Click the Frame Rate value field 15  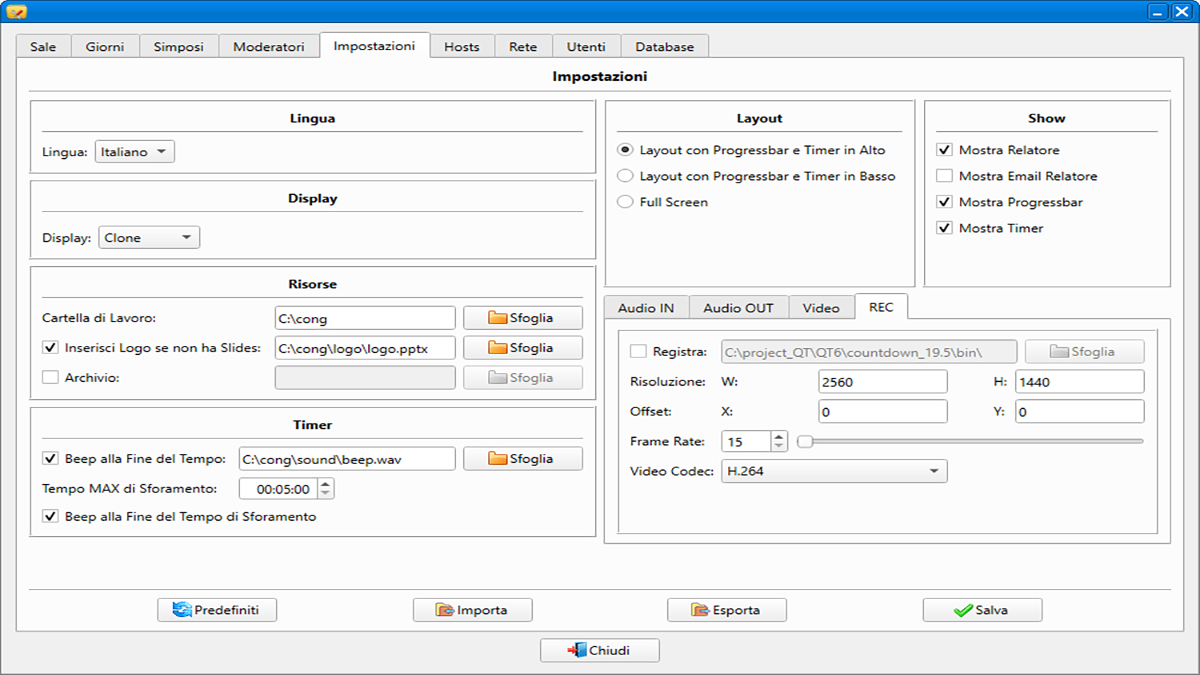[x=747, y=441]
